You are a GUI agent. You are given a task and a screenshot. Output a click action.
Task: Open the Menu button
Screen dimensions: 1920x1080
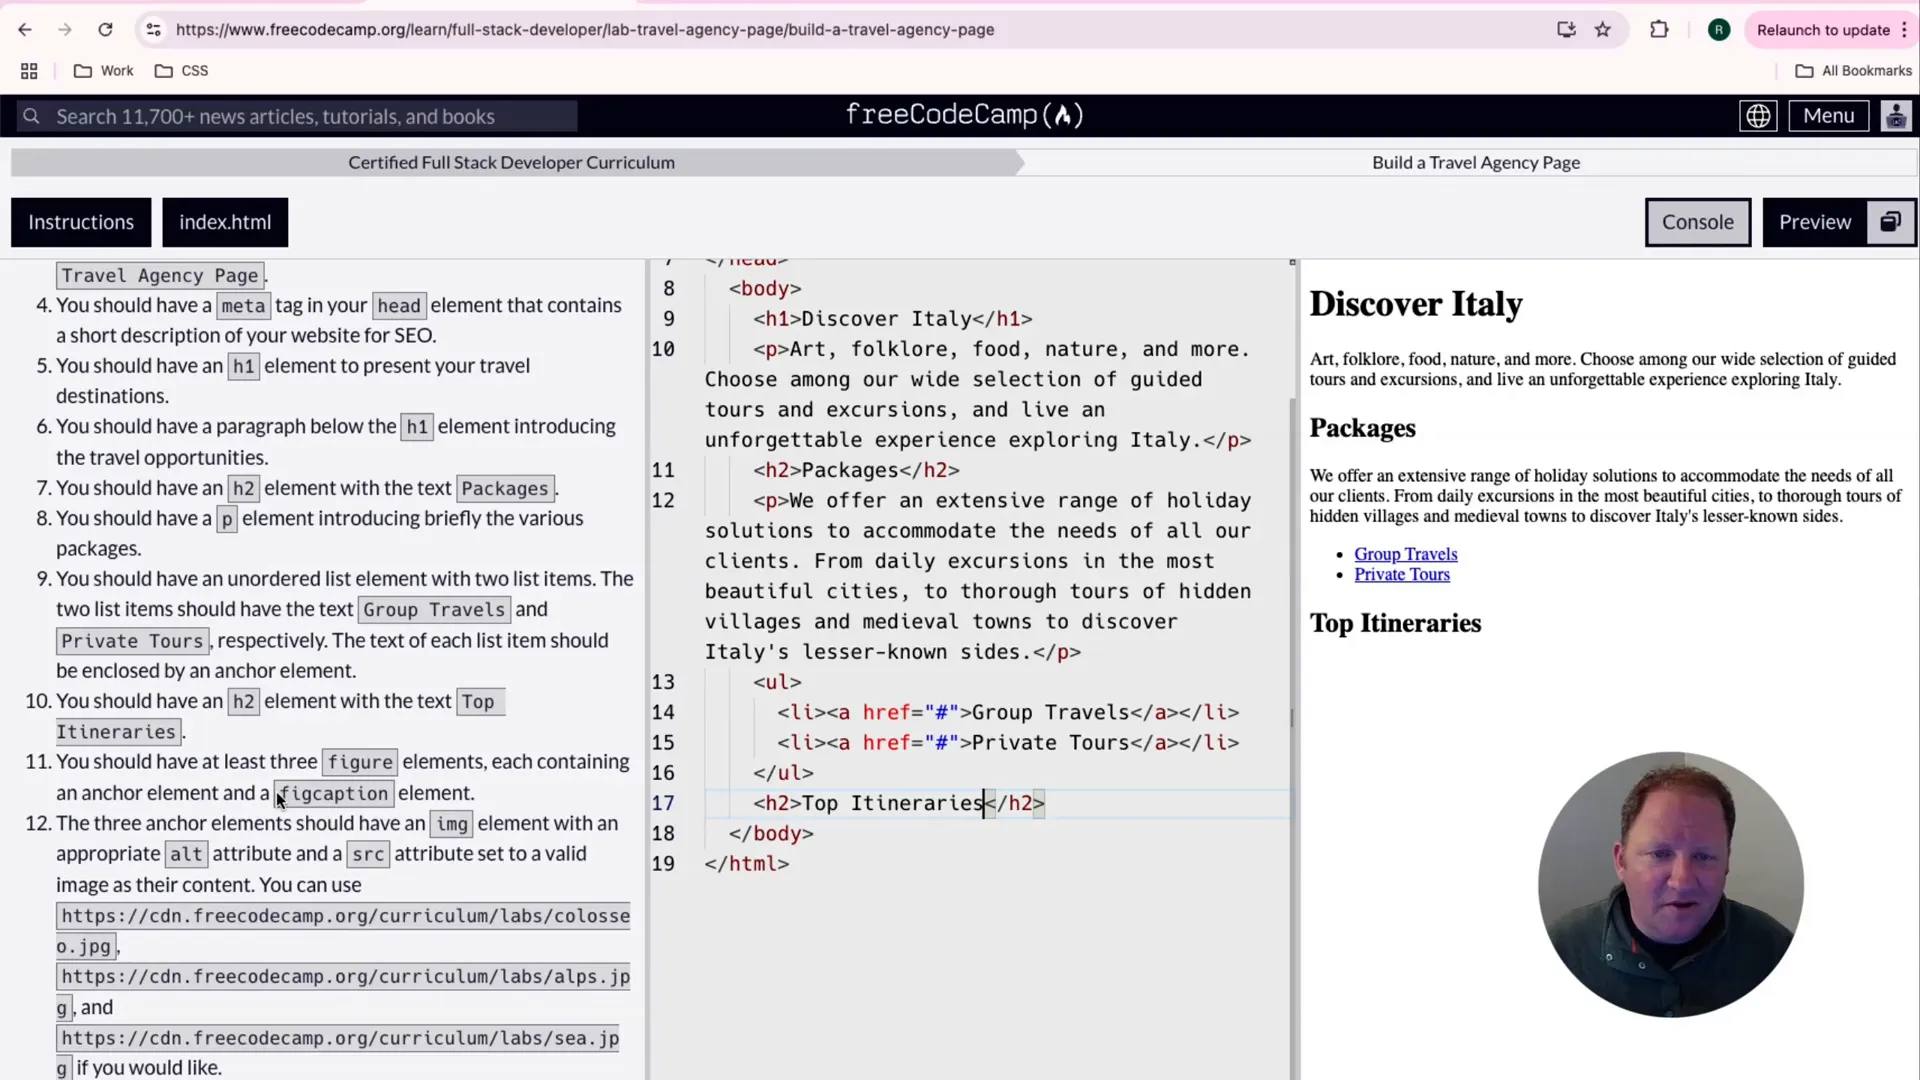point(1828,116)
